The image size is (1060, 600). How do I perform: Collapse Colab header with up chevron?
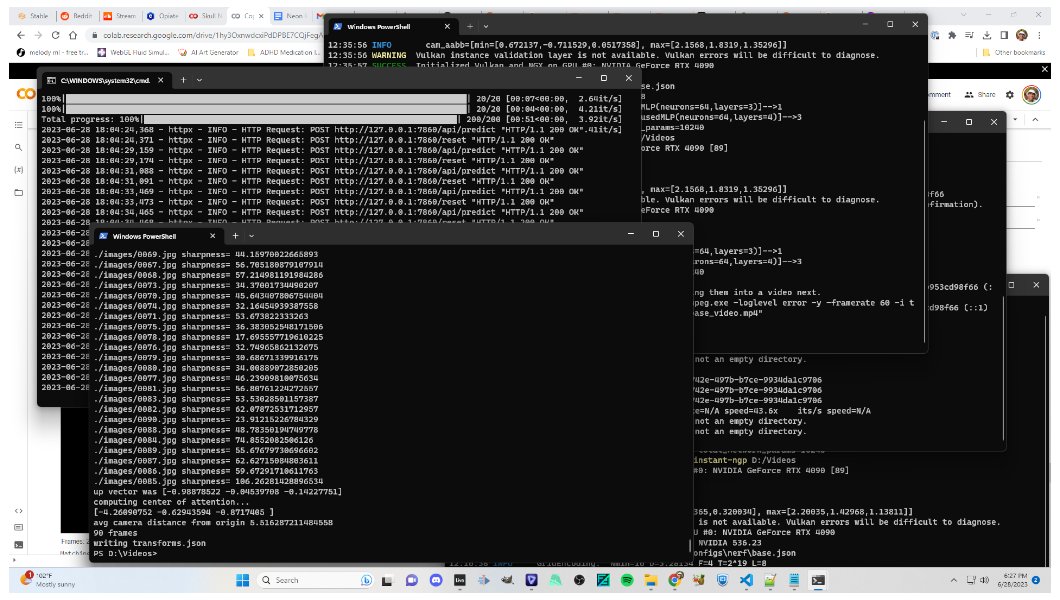tap(1035, 120)
